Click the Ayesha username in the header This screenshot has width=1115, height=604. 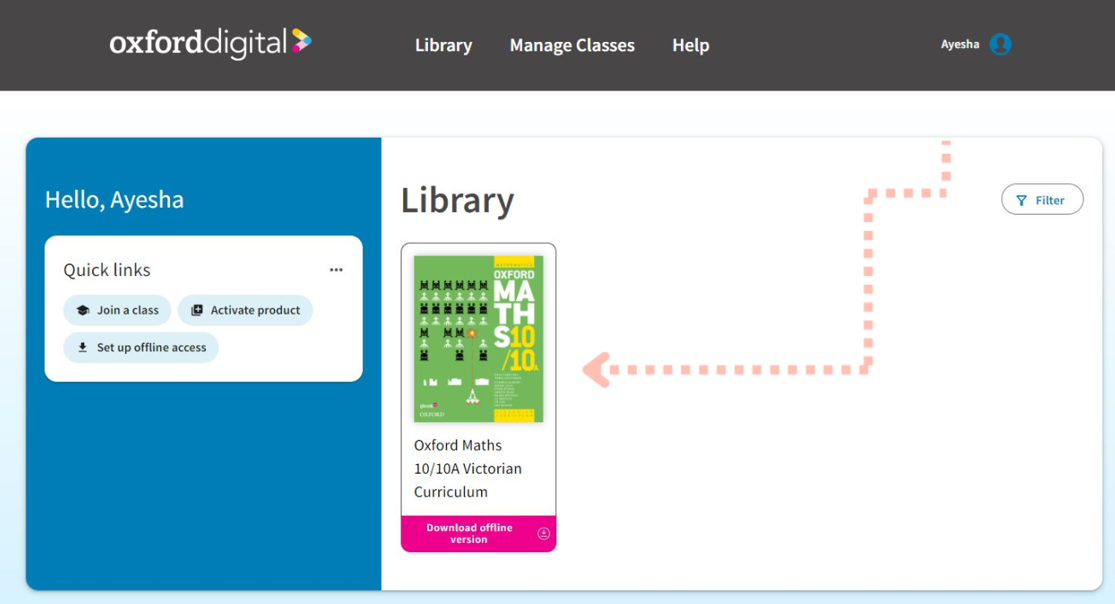(960, 44)
